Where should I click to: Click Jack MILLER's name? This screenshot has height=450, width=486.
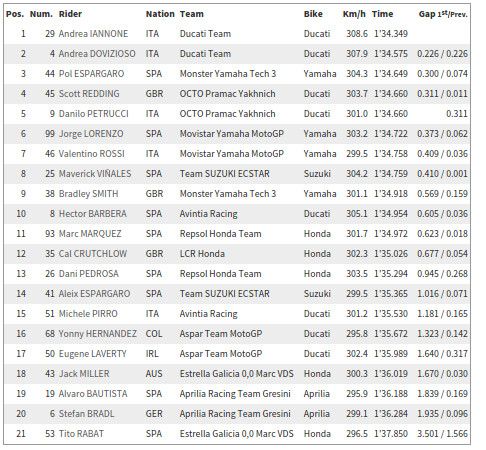coord(84,374)
